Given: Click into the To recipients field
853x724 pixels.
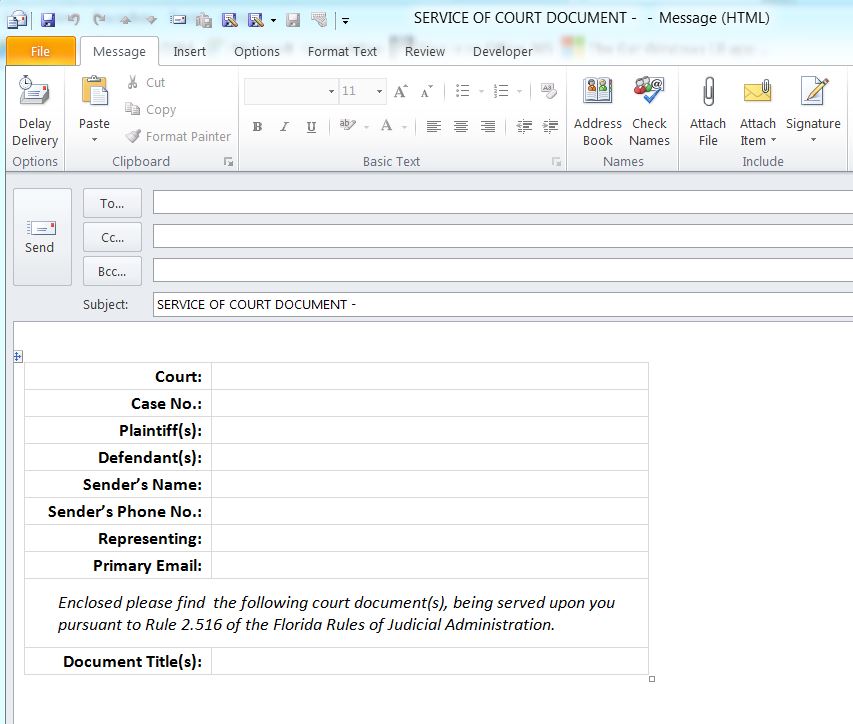Looking at the screenshot, I should coord(503,202).
